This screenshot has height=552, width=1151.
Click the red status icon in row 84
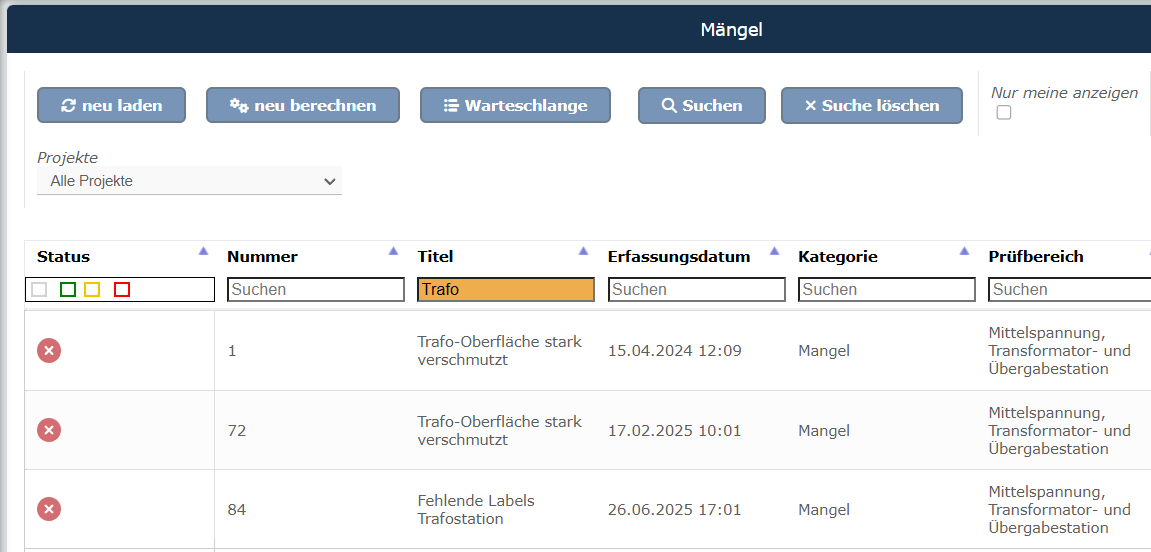pos(49,509)
